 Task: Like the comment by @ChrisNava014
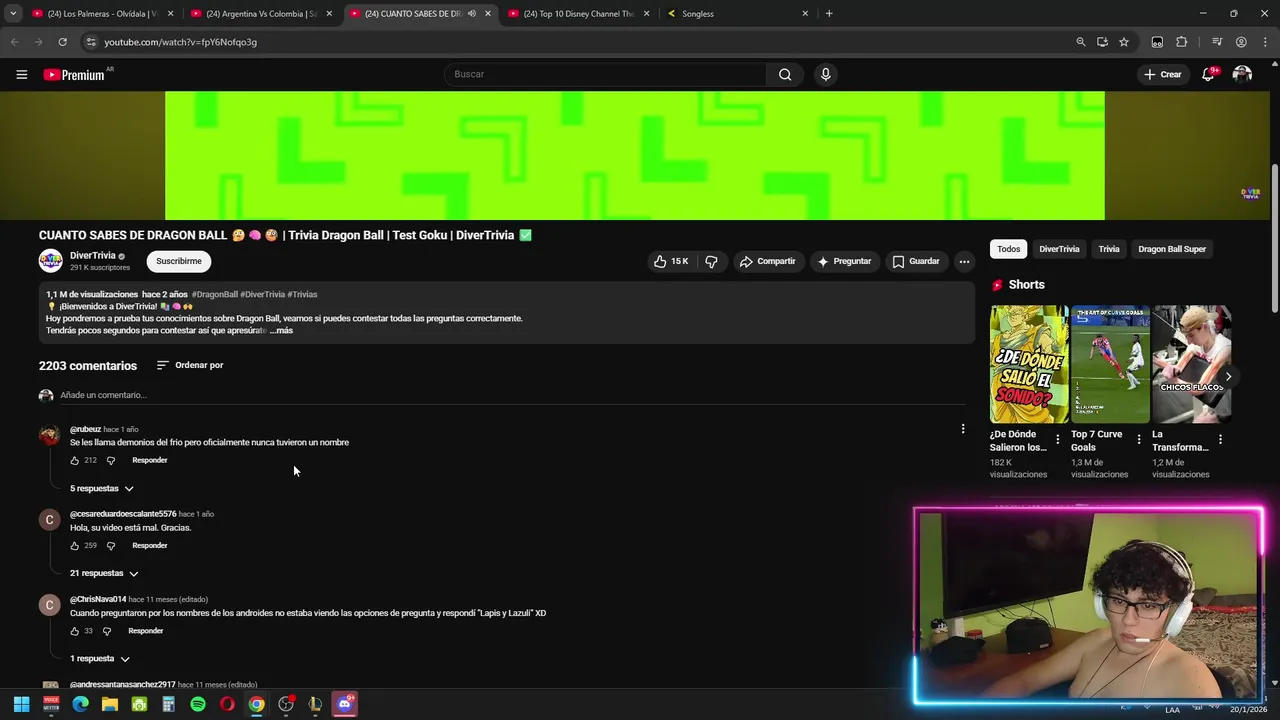[74, 631]
